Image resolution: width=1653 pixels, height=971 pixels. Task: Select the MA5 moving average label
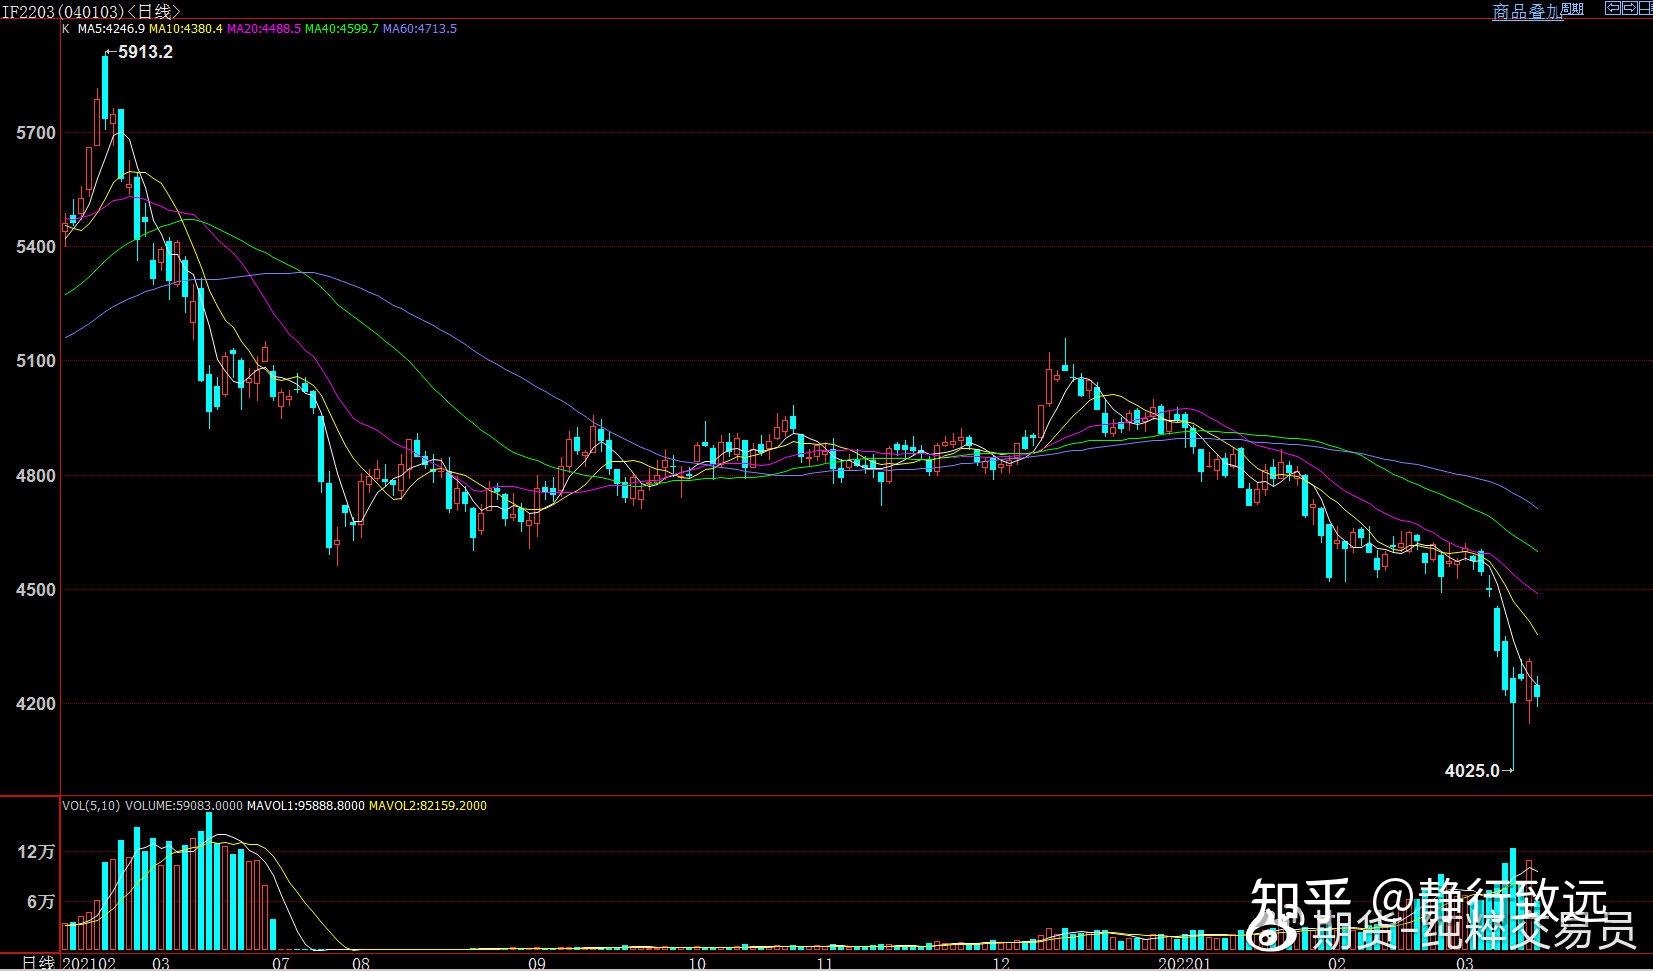pyautogui.click(x=112, y=29)
